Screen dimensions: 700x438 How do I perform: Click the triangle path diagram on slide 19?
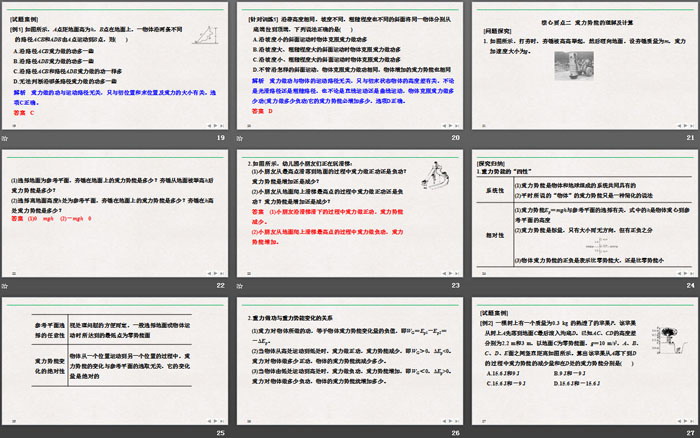point(207,35)
